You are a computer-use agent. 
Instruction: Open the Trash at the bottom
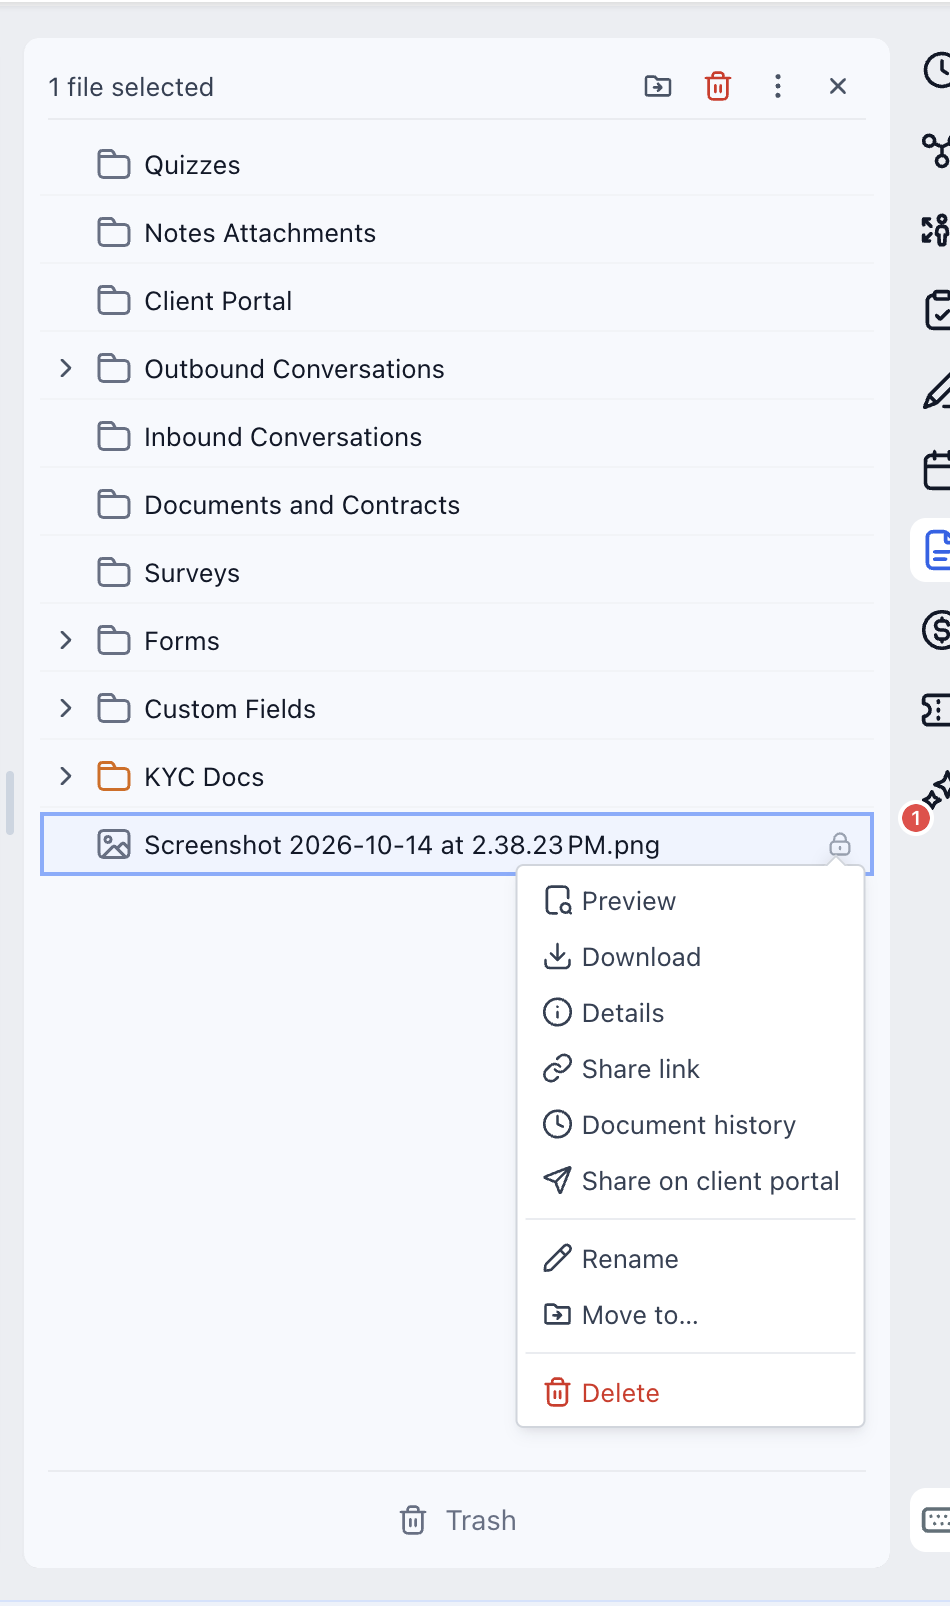(x=458, y=1521)
